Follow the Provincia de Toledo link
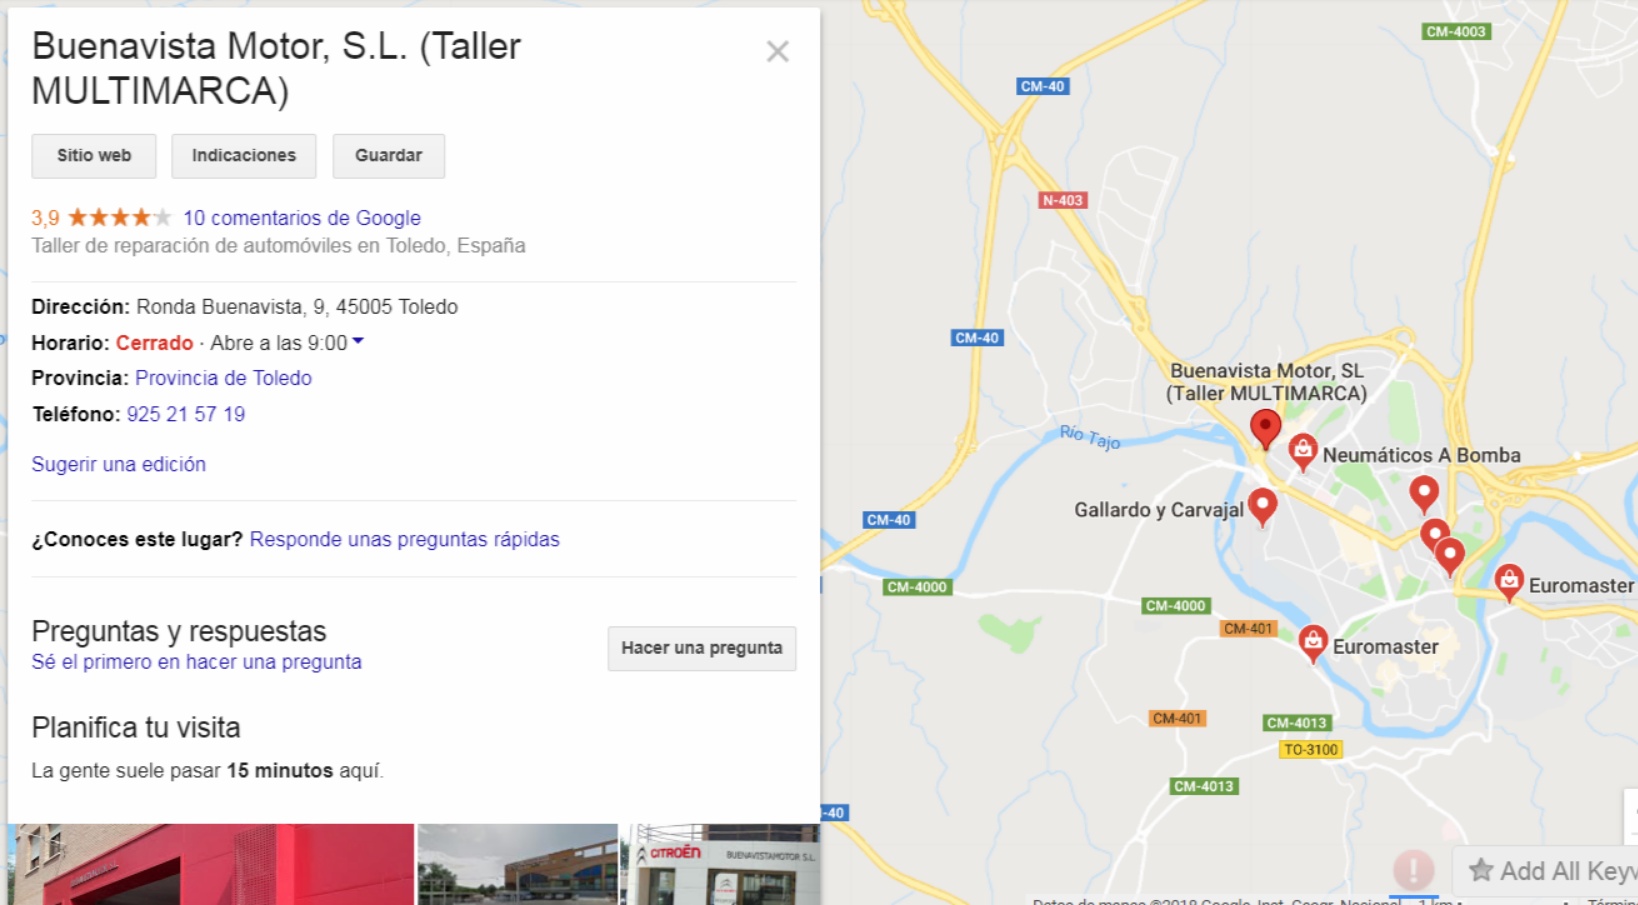This screenshot has height=905, width=1638. pos(223,378)
